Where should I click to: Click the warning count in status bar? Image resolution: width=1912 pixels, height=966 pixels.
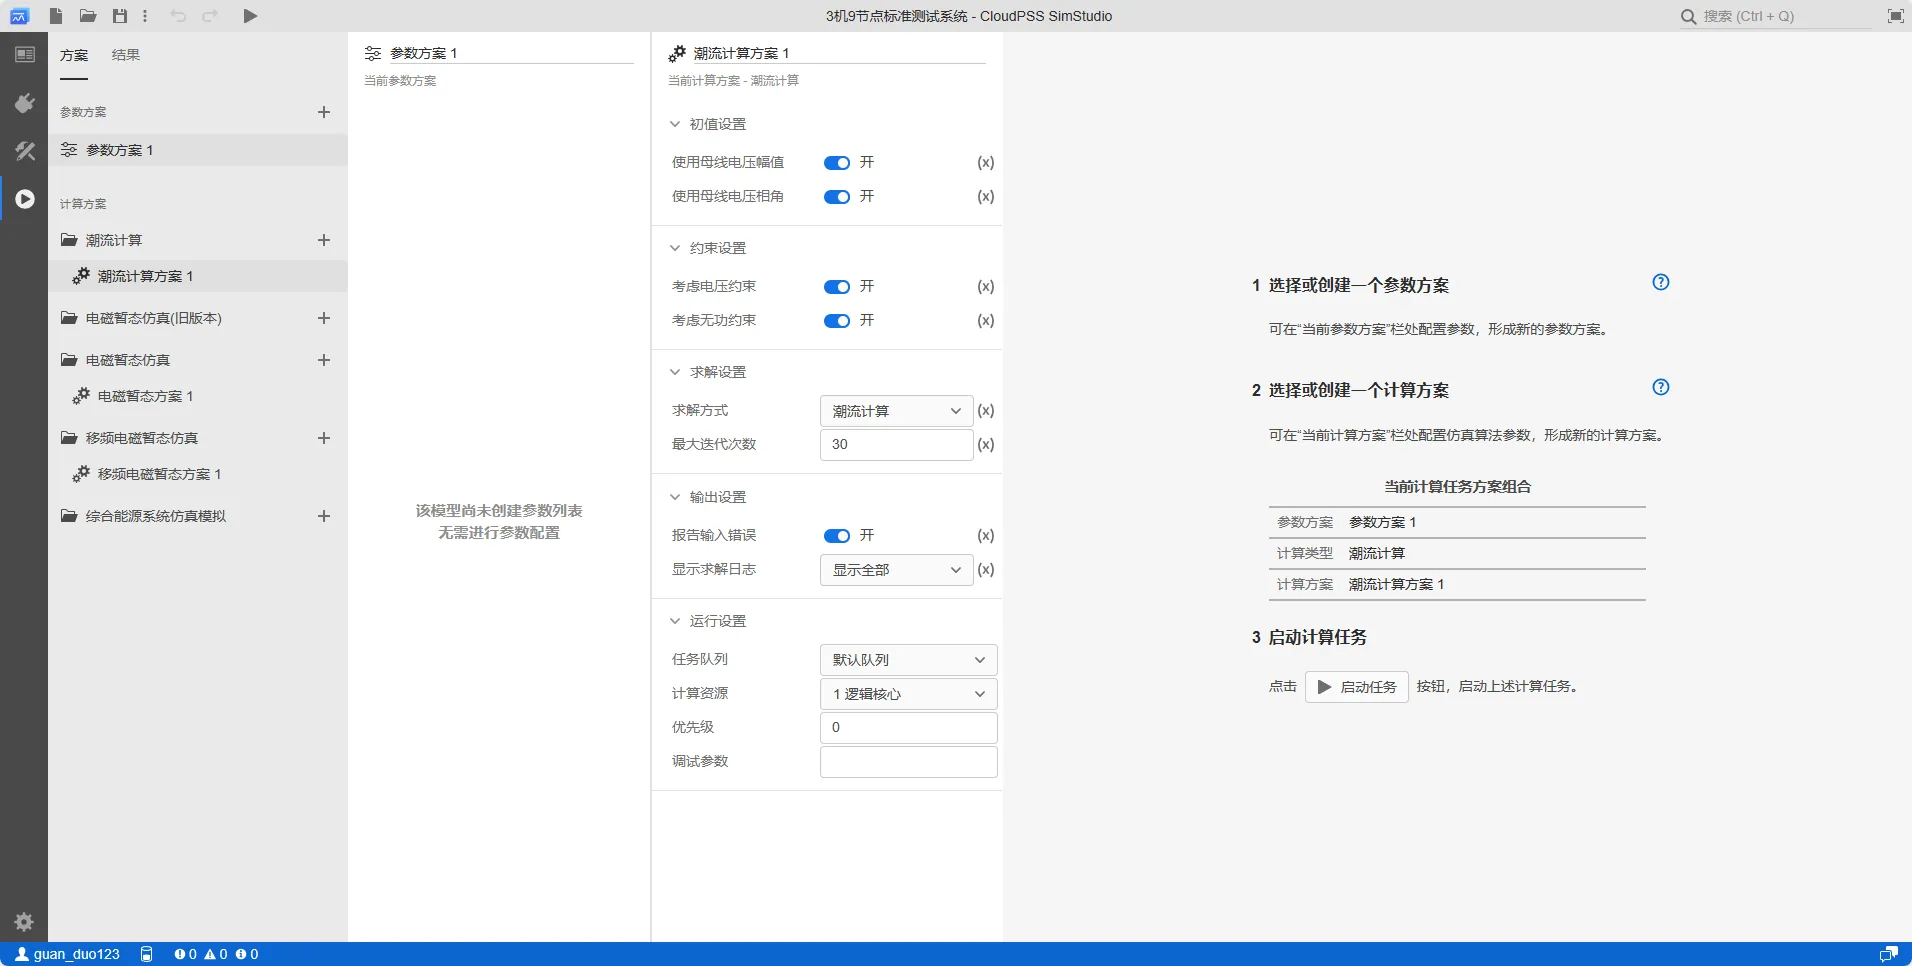click(216, 954)
